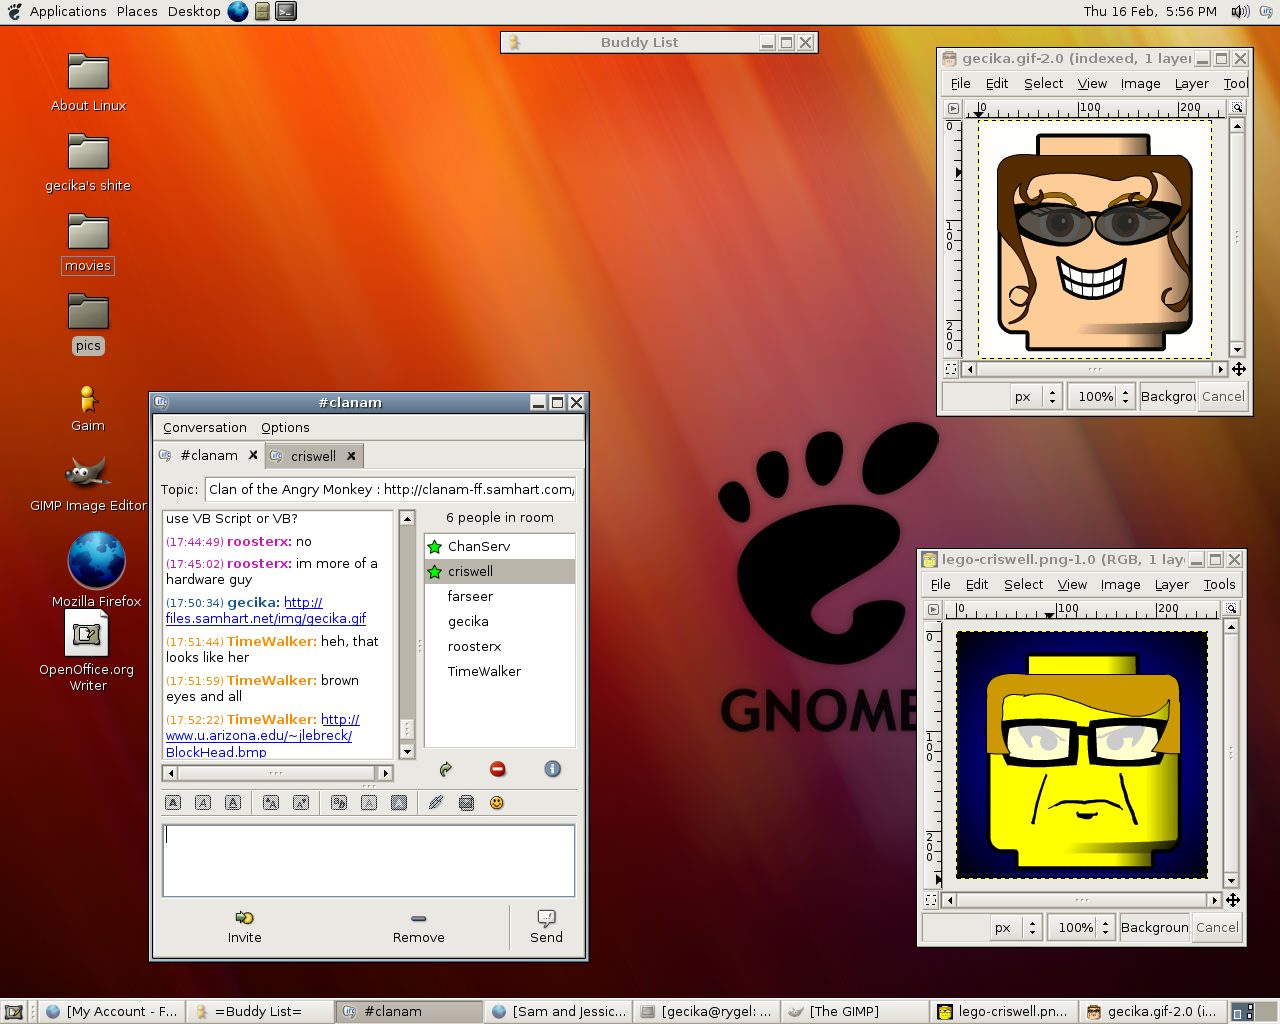Toggle italic text formatting in chat toolbar
Viewport: 1280px width, 1024px height.
(203, 802)
